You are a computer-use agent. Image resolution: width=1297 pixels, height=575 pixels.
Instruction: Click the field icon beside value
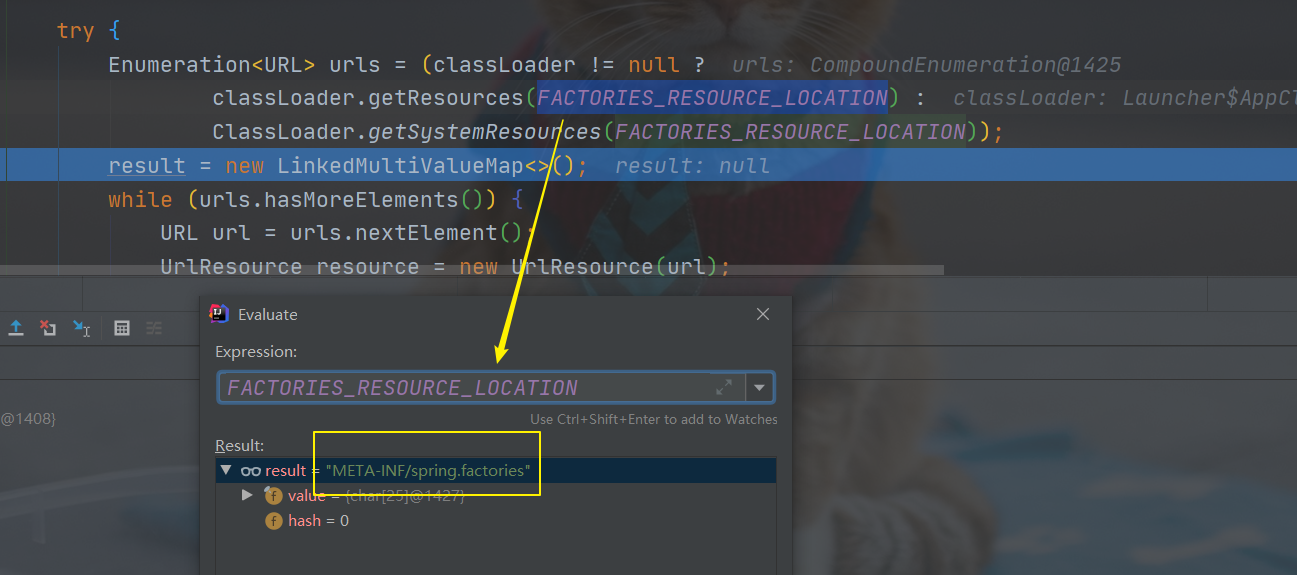[x=273, y=495]
